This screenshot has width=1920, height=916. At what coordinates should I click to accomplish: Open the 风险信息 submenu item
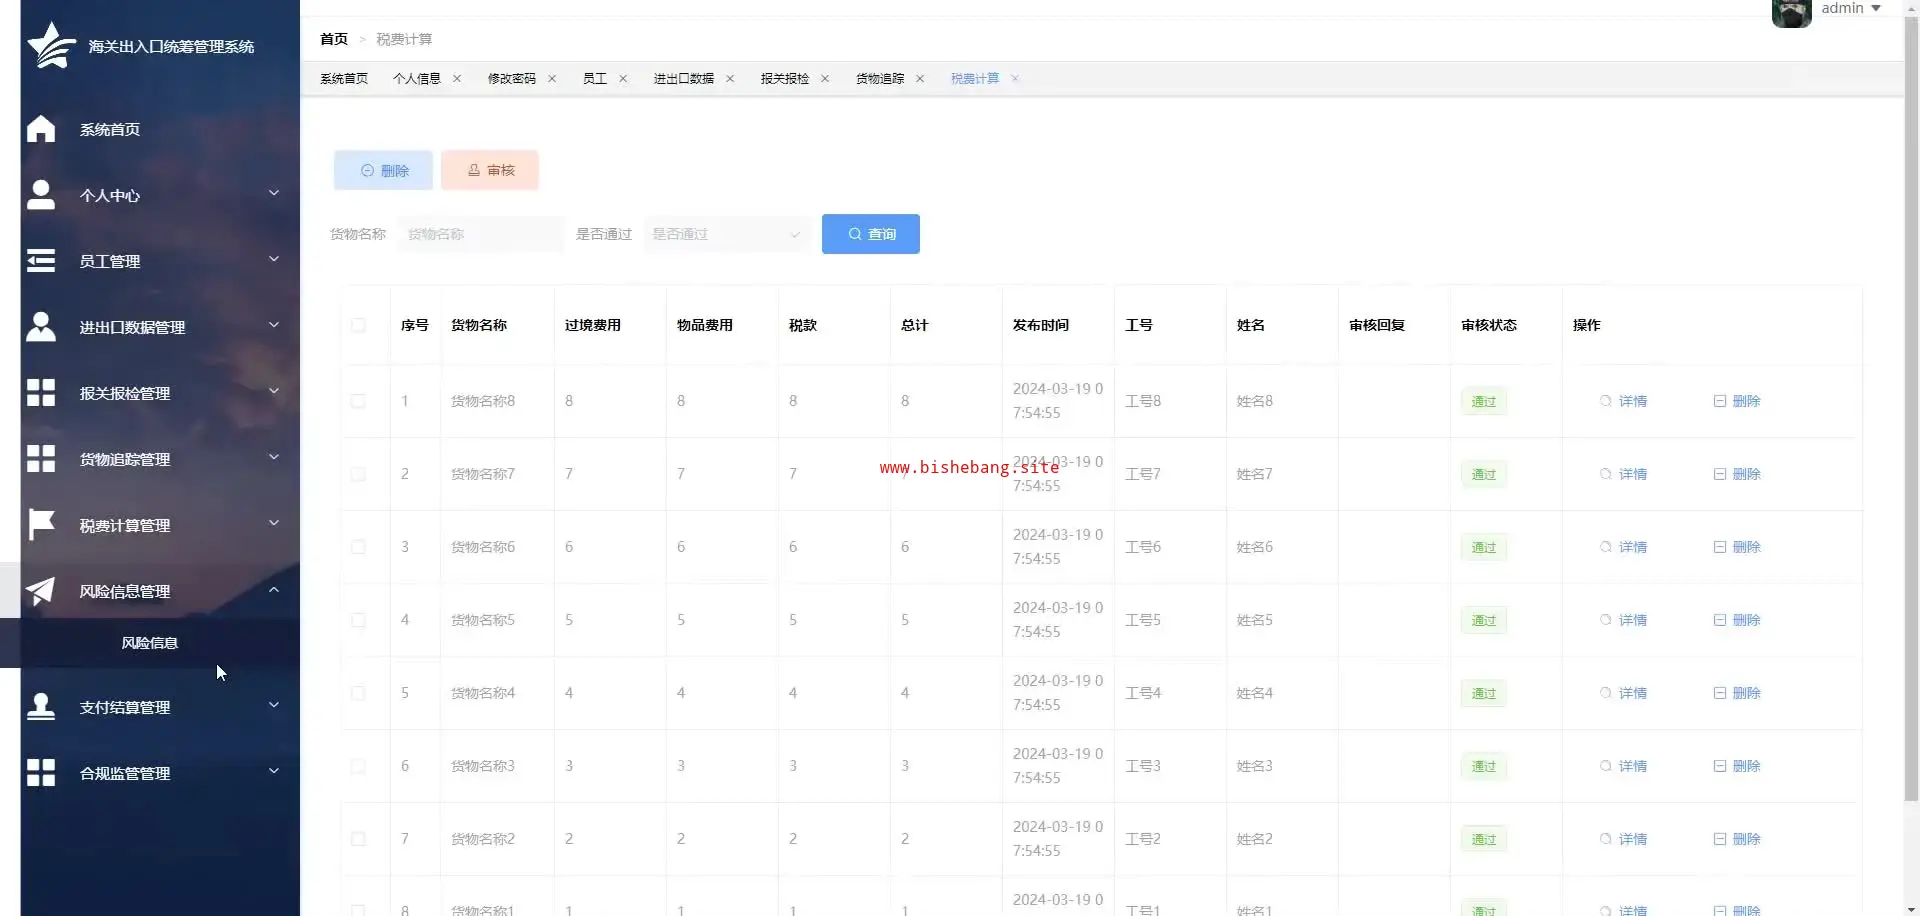point(150,643)
